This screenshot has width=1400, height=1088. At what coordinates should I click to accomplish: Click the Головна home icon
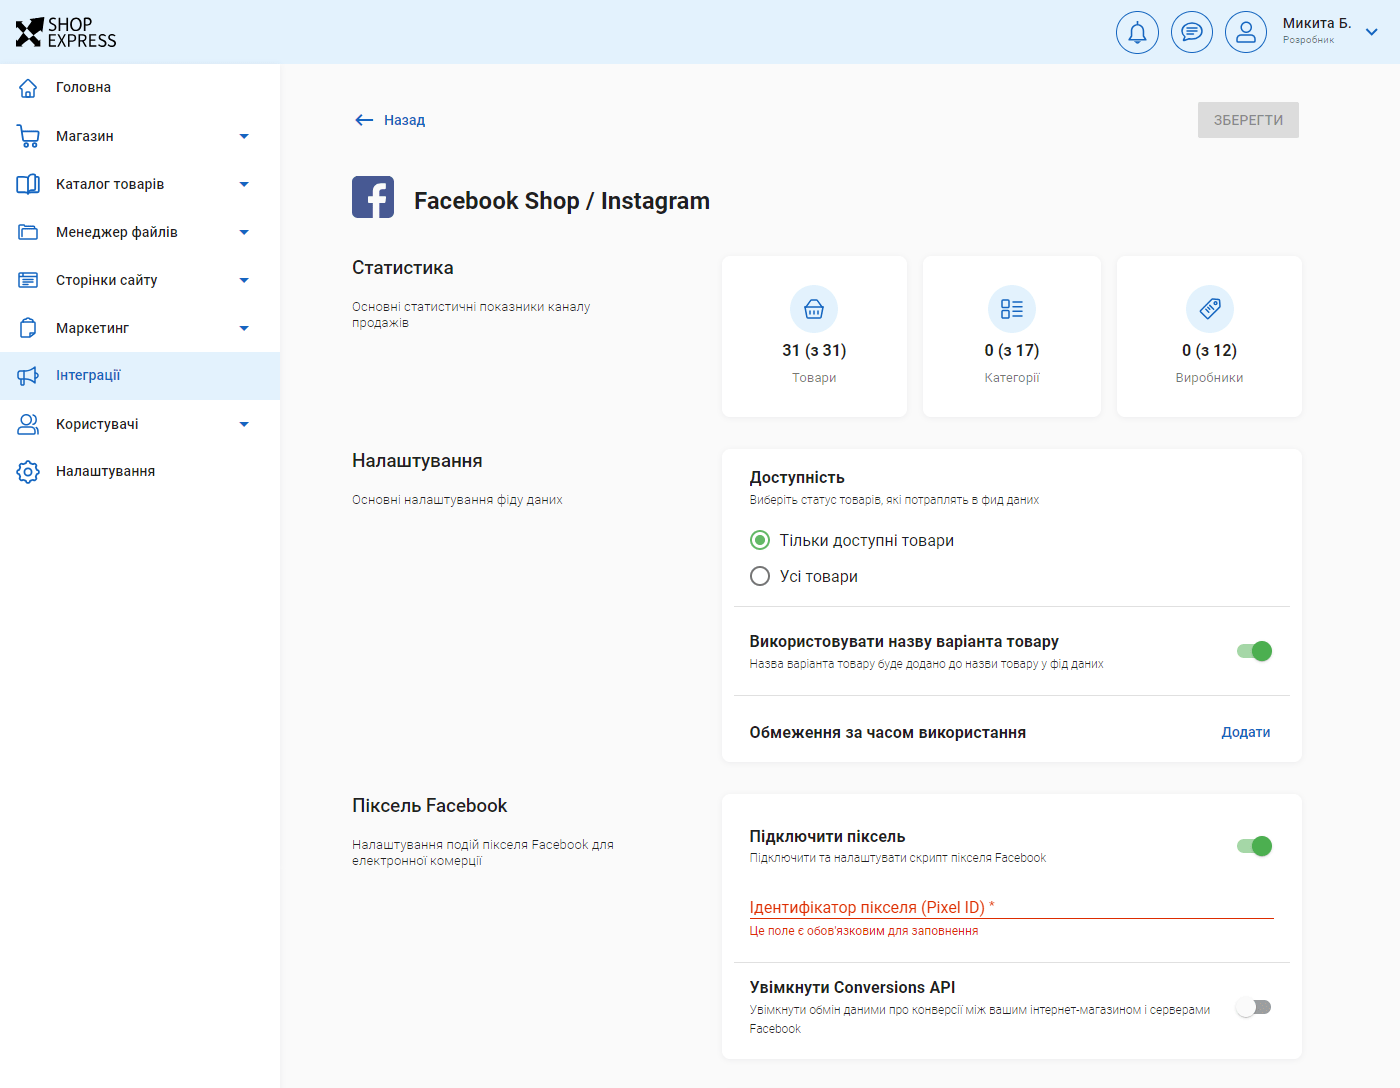click(x=28, y=88)
